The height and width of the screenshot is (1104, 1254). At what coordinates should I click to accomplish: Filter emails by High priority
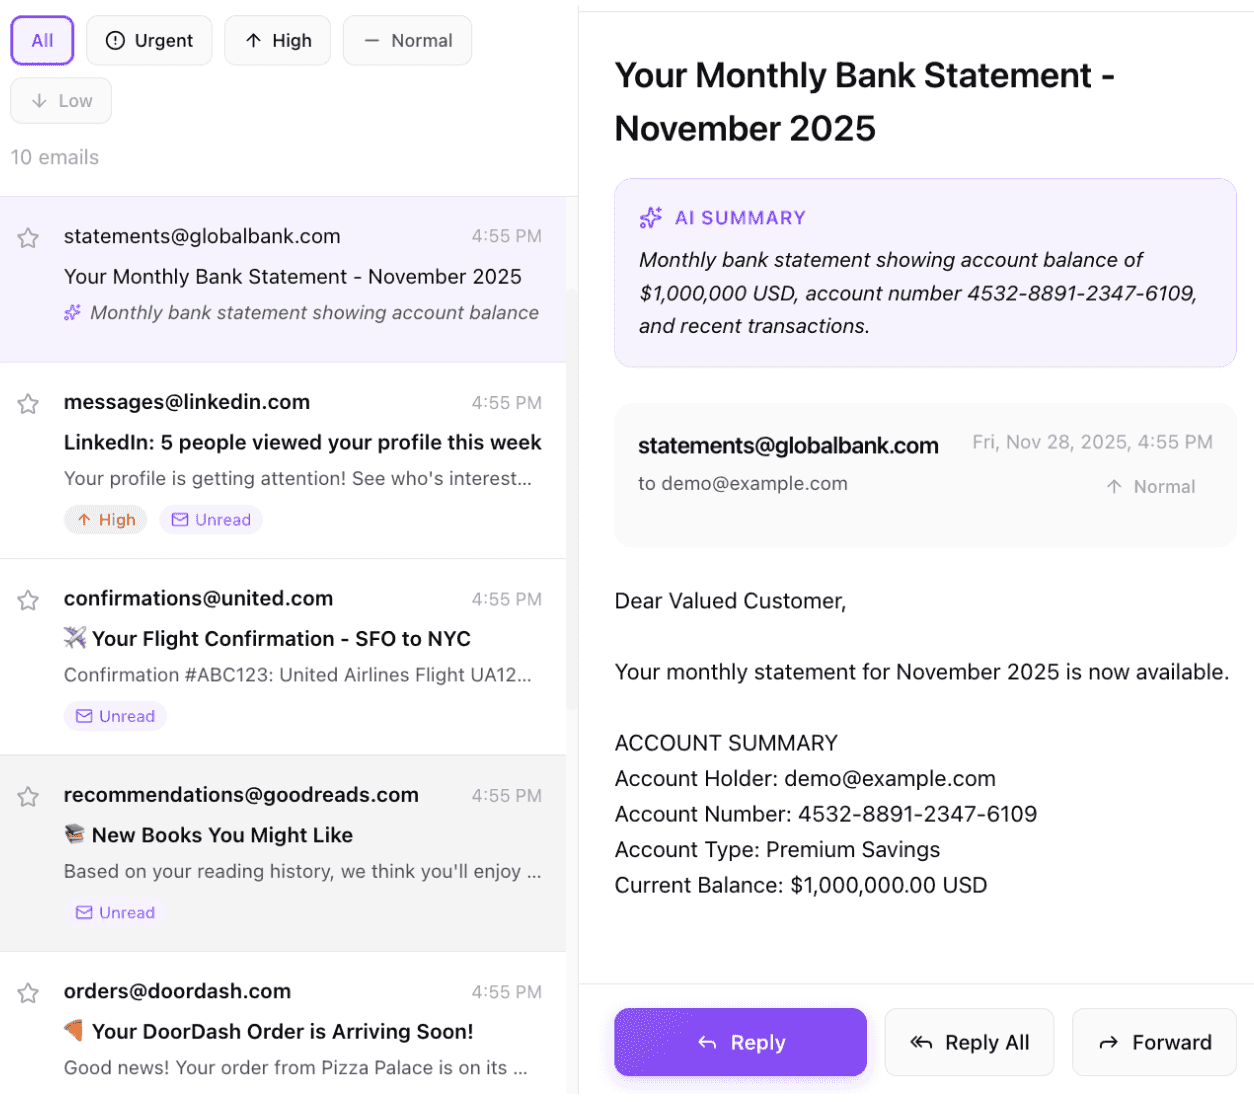coord(277,41)
